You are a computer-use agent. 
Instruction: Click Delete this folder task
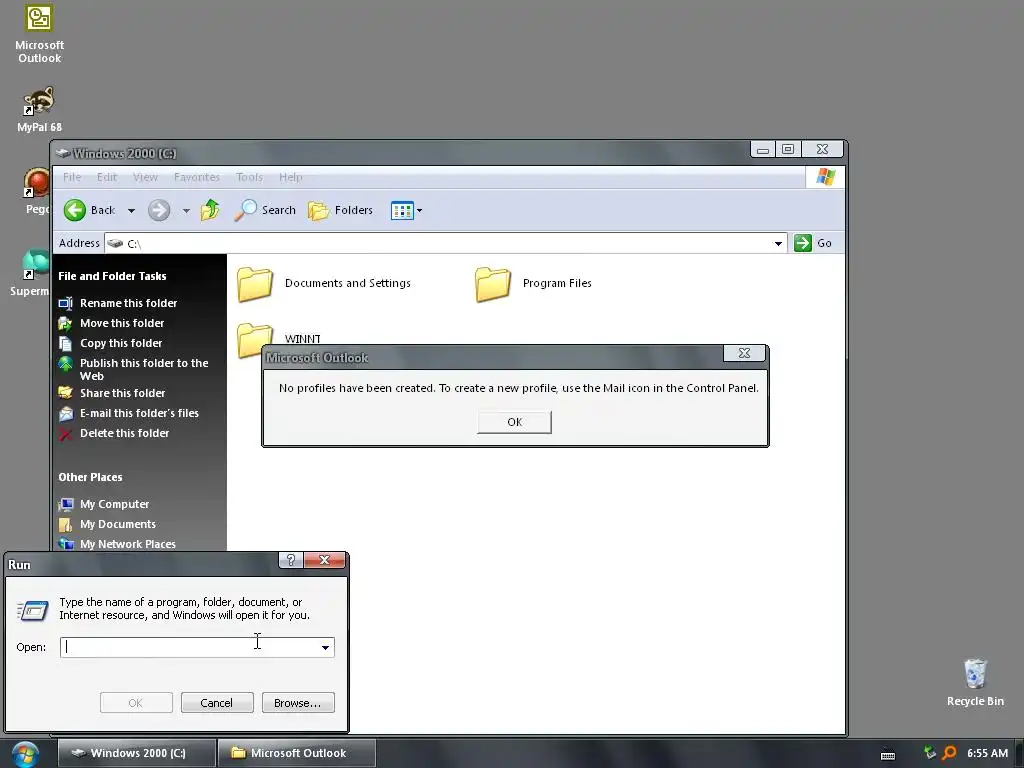point(124,434)
